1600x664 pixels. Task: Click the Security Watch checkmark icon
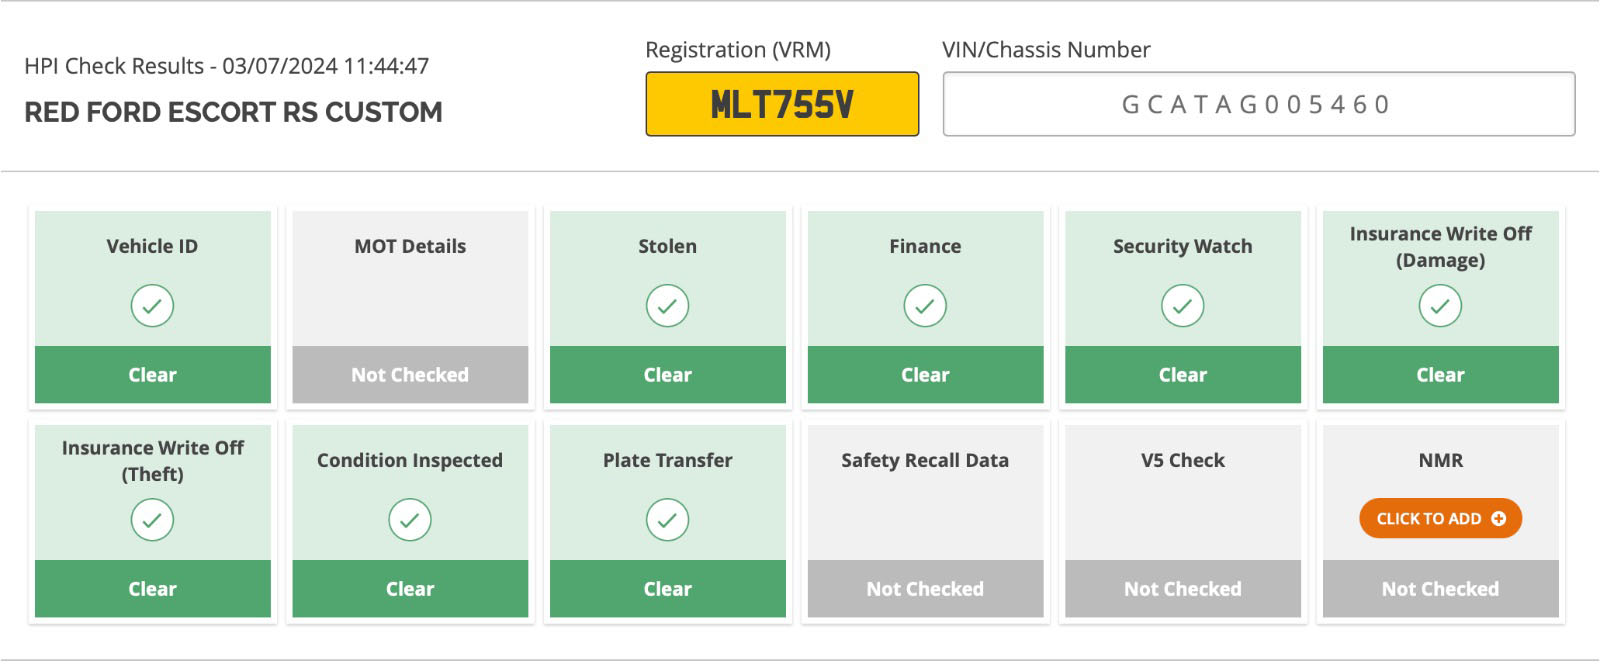(x=1182, y=306)
